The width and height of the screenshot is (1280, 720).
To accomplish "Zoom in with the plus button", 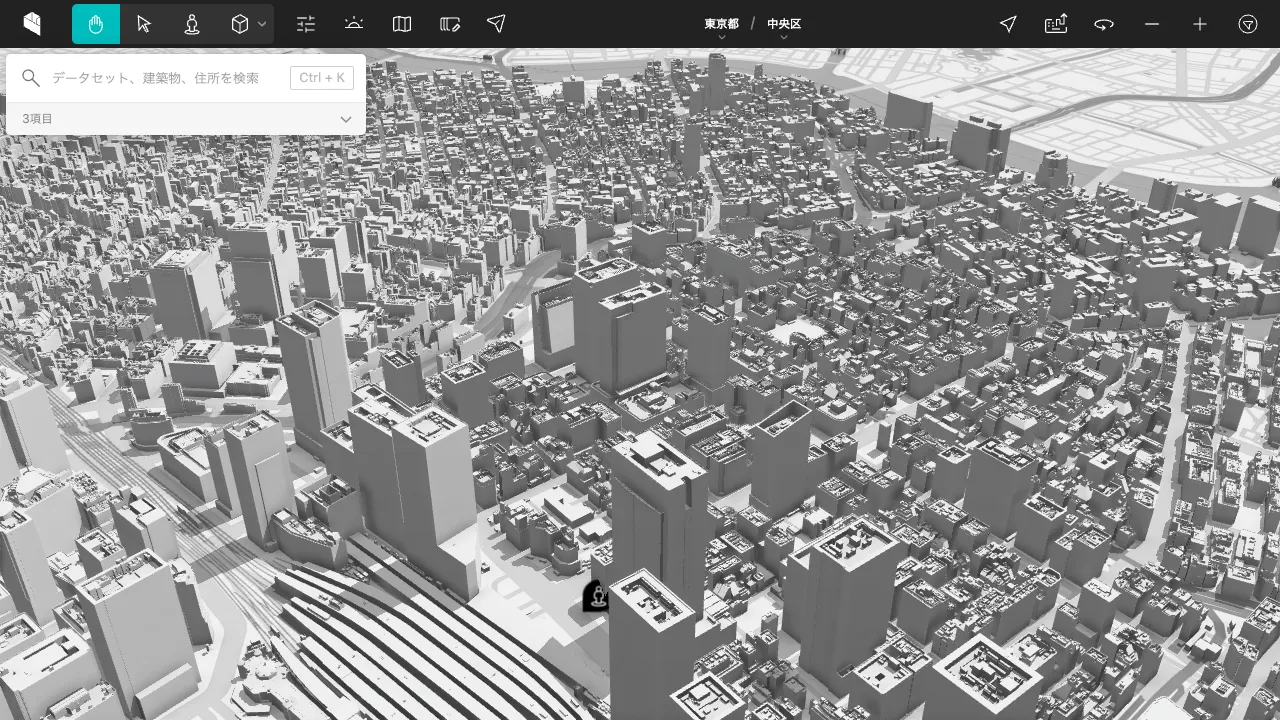I will 1200,24.
